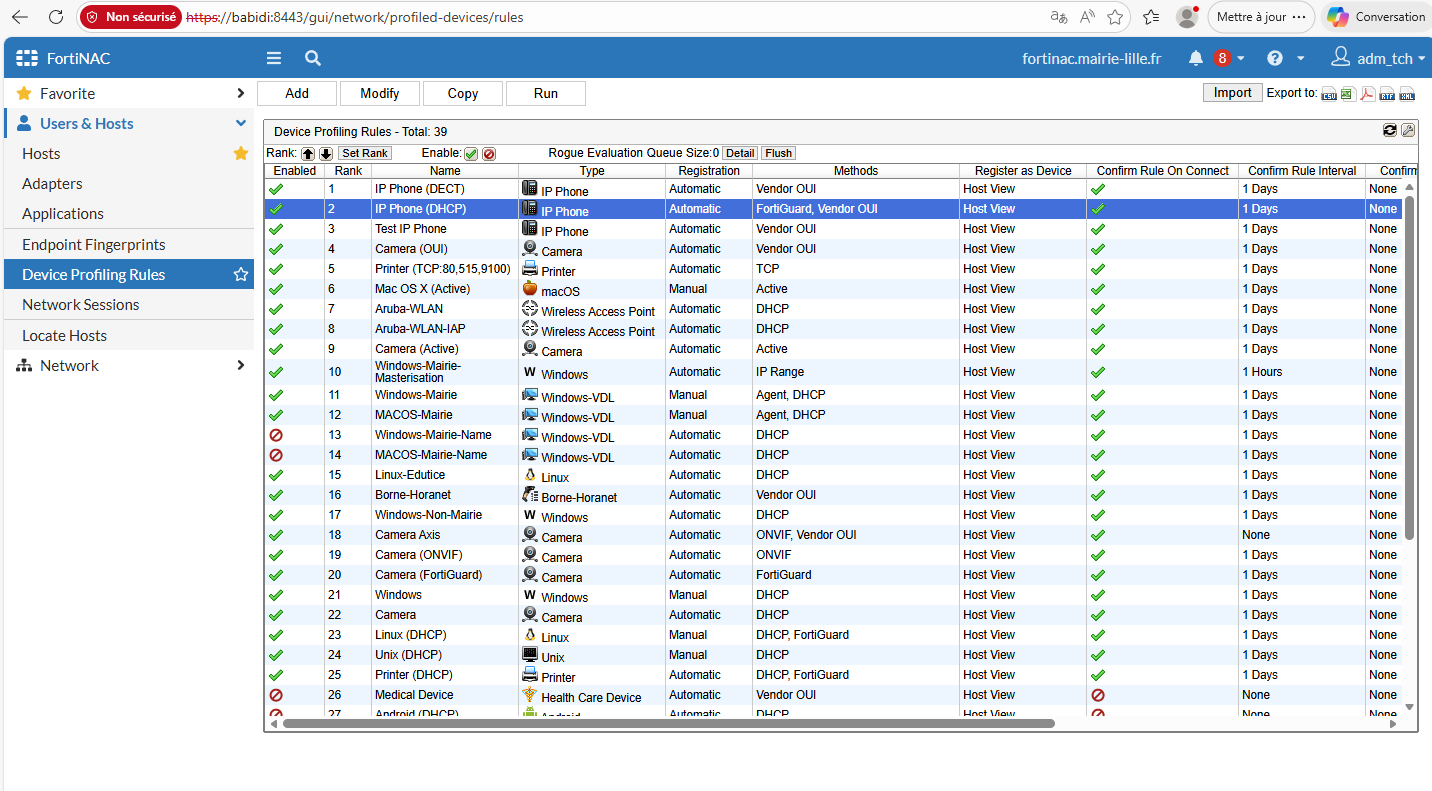The width and height of the screenshot is (1432, 791).
Task: Export rules to CSV file
Action: pos(1329,94)
